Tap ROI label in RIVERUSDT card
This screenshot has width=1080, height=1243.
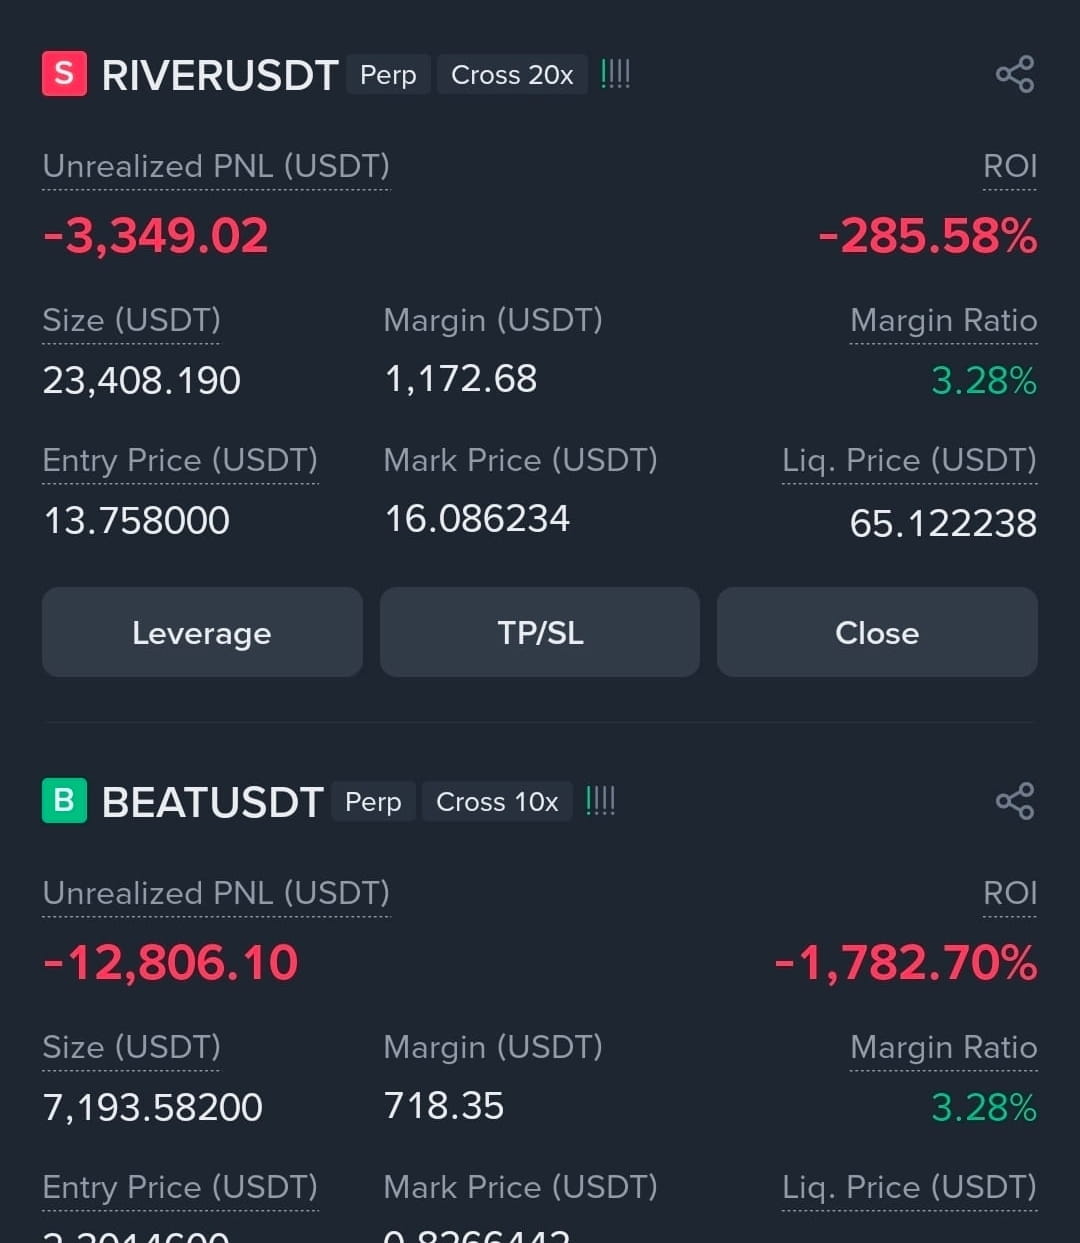click(1010, 167)
